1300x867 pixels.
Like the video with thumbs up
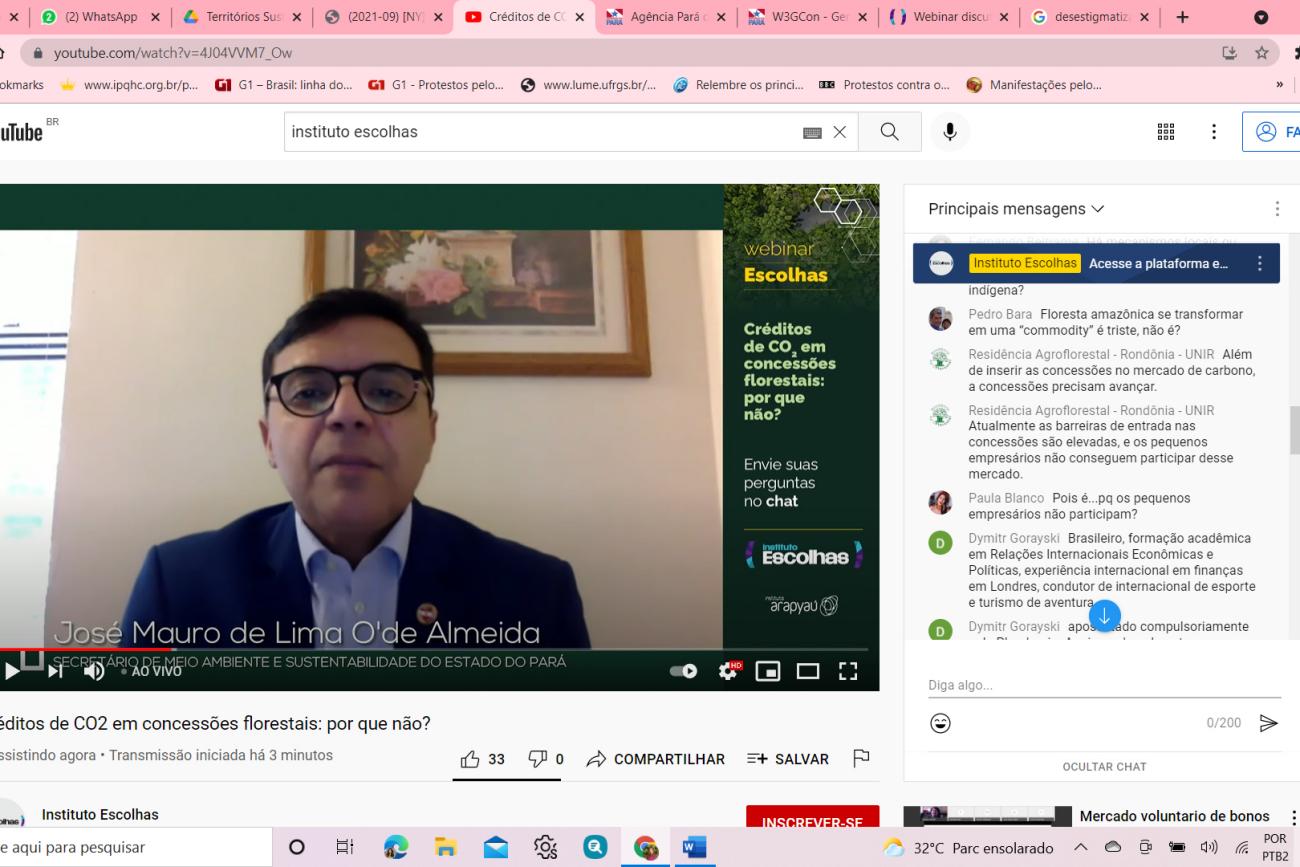tap(482, 759)
